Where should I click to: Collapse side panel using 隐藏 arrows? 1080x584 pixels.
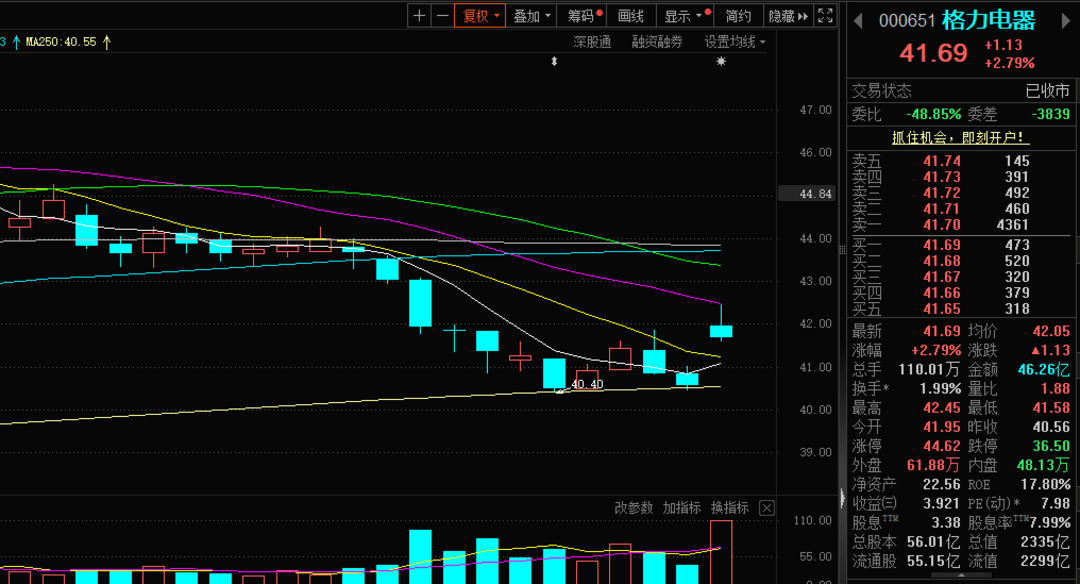coord(788,16)
